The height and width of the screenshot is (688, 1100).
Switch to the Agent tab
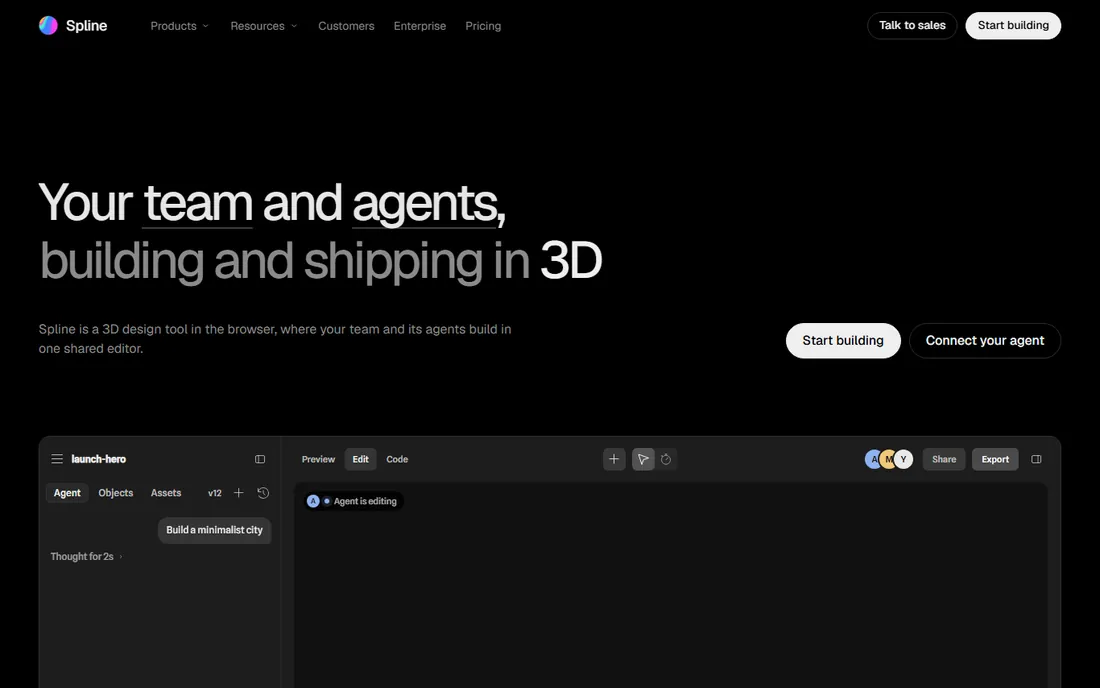[67, 493]
